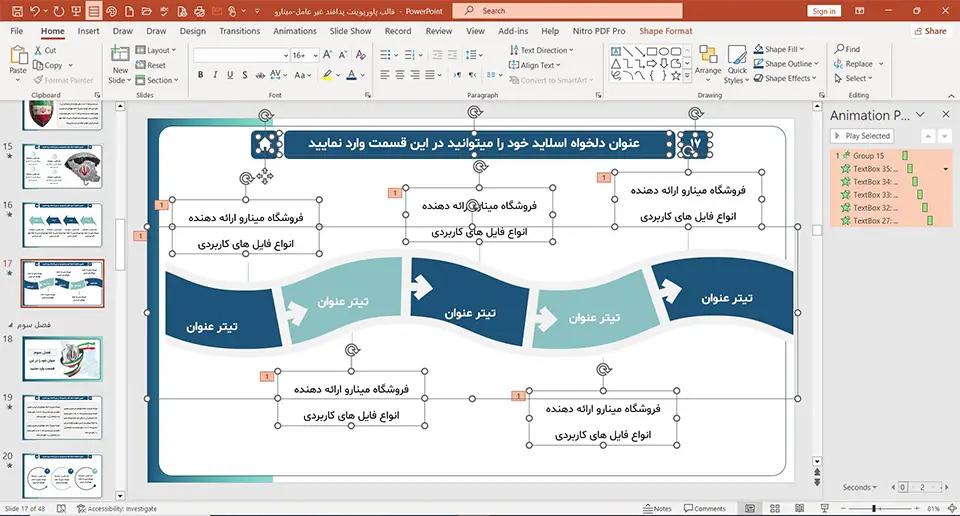
Task: Click Find in the Editing group
Action: click(x=847, y=49)
